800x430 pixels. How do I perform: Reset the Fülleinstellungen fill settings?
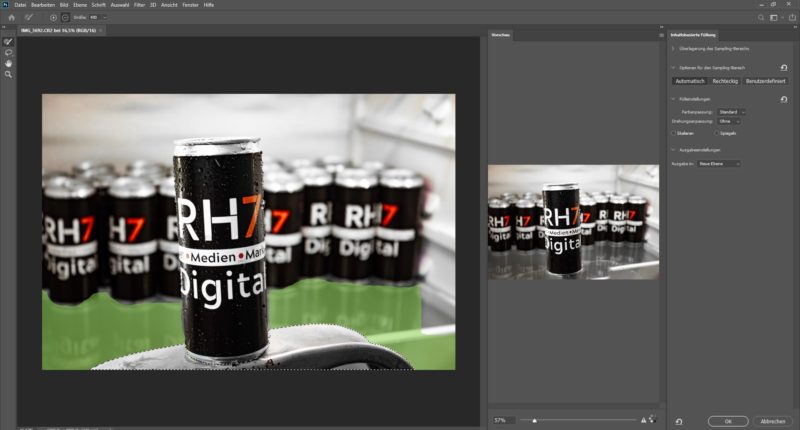coord(784,99)
